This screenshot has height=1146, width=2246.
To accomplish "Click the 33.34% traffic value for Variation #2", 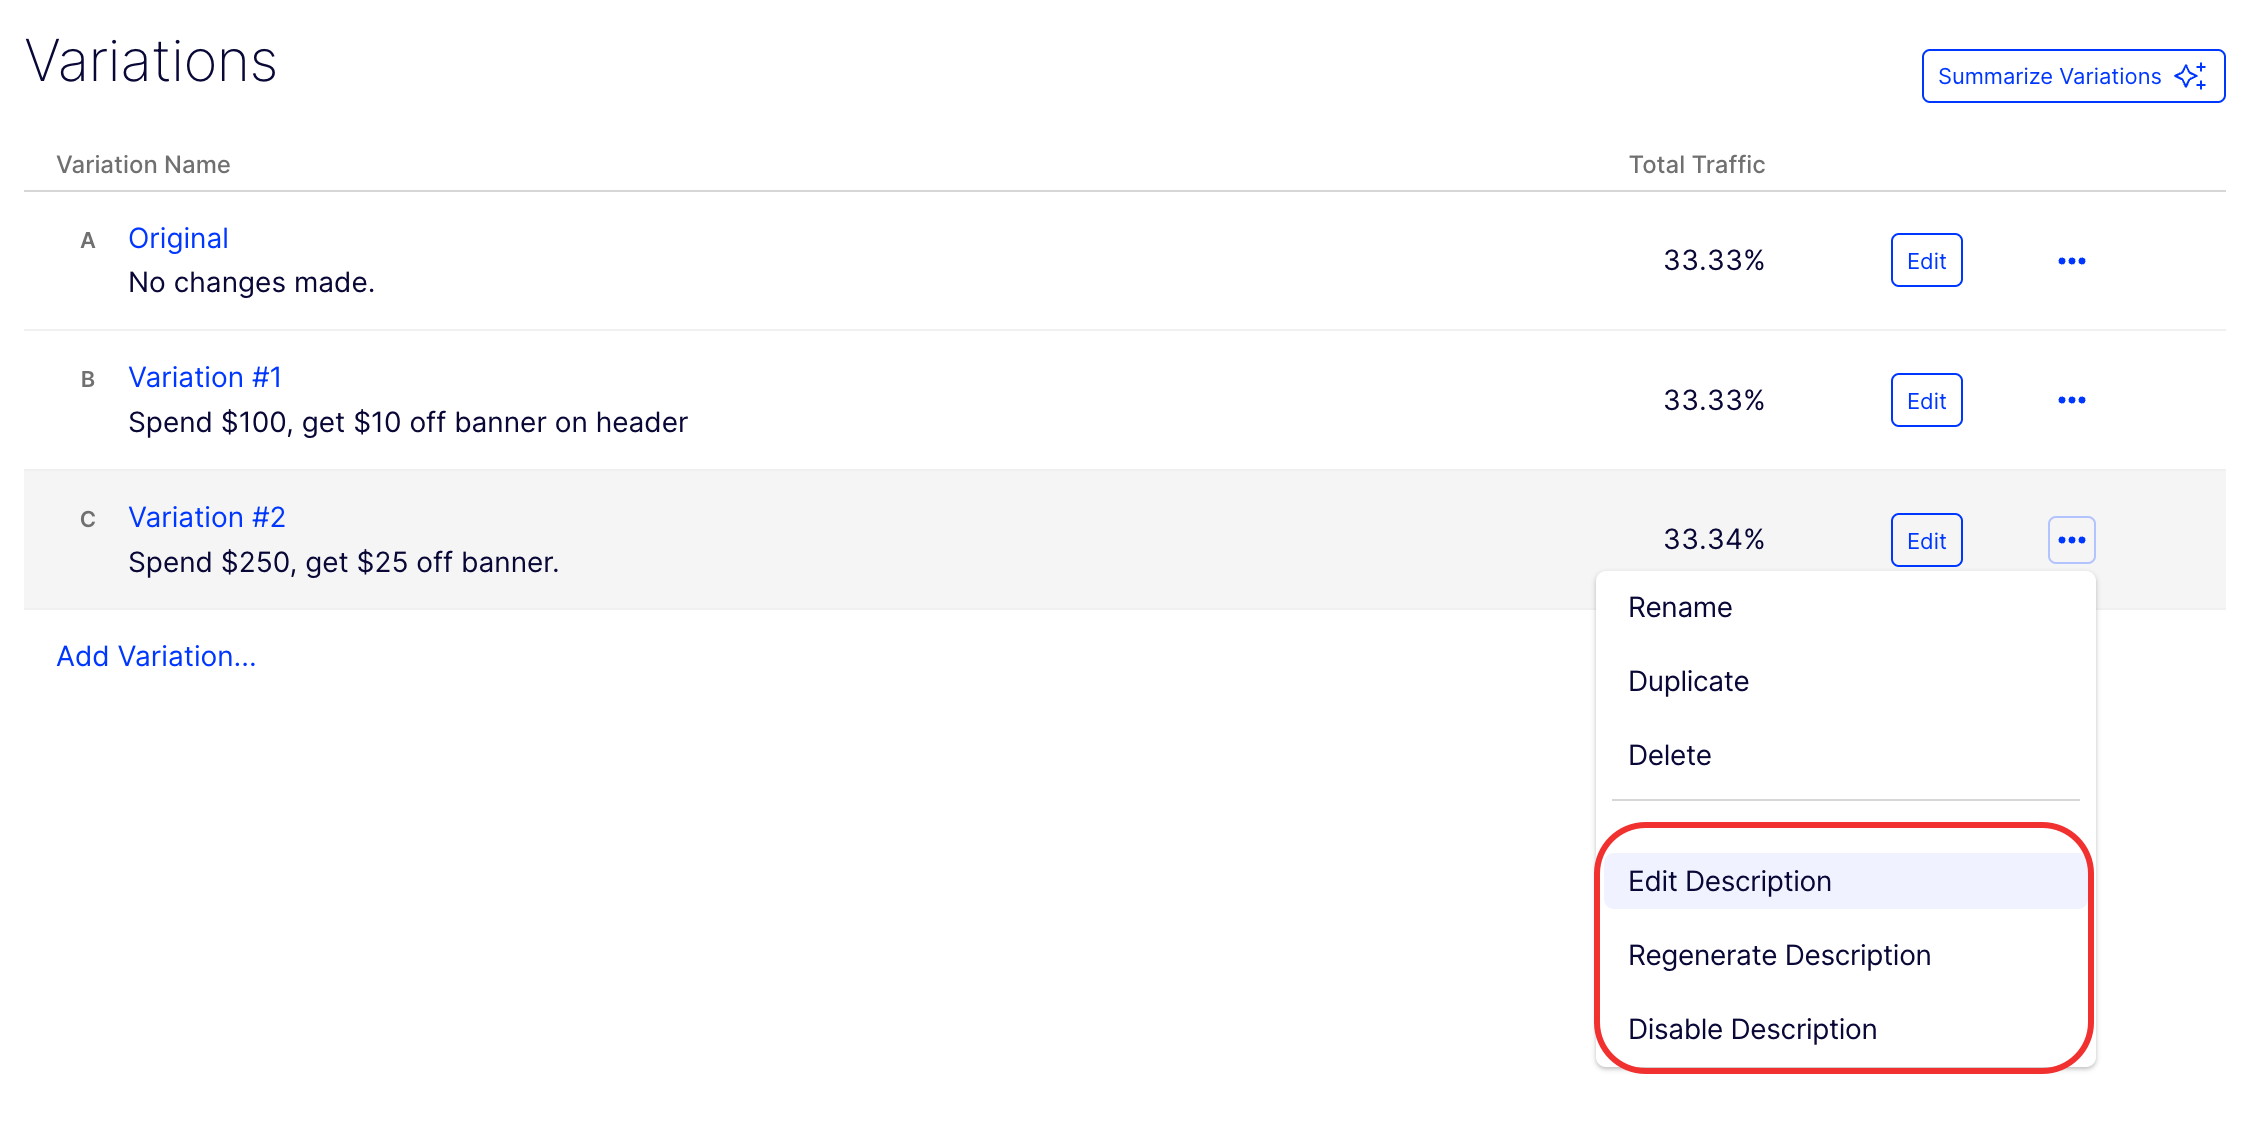I will pyautogui.click(x=1713, y=540).
